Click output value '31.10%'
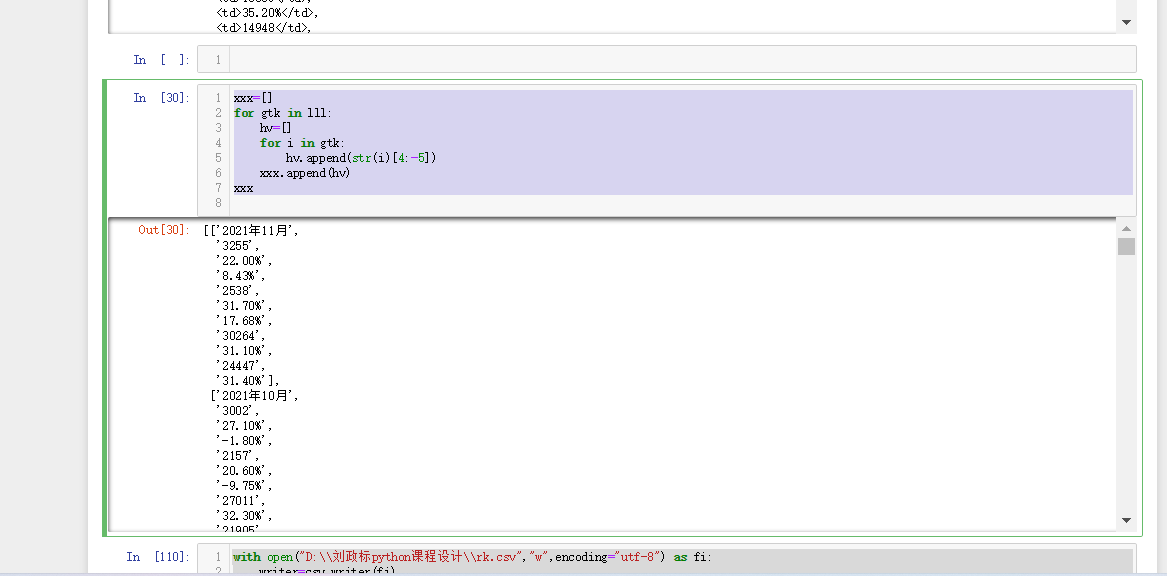Image resolution: width=1167 pixels, height=576 pixels. 244,351
